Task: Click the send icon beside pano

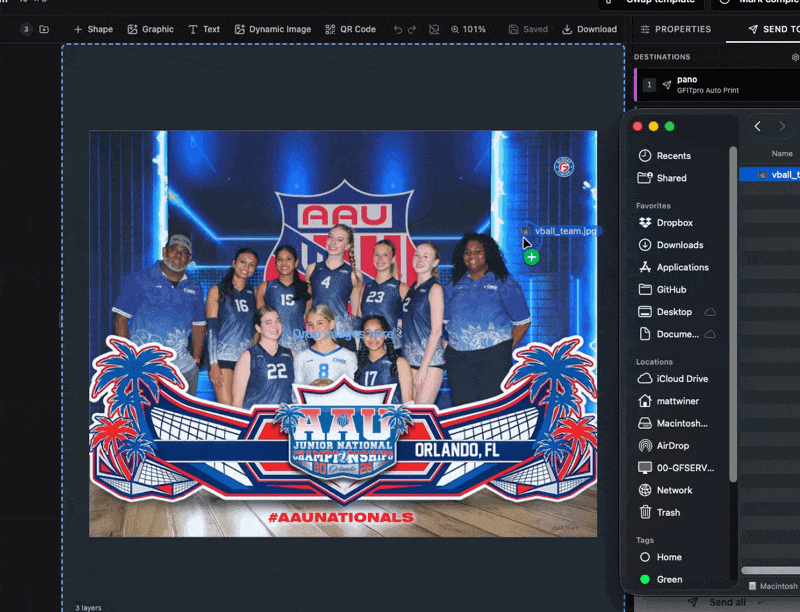Action: (x=667, y=85)
